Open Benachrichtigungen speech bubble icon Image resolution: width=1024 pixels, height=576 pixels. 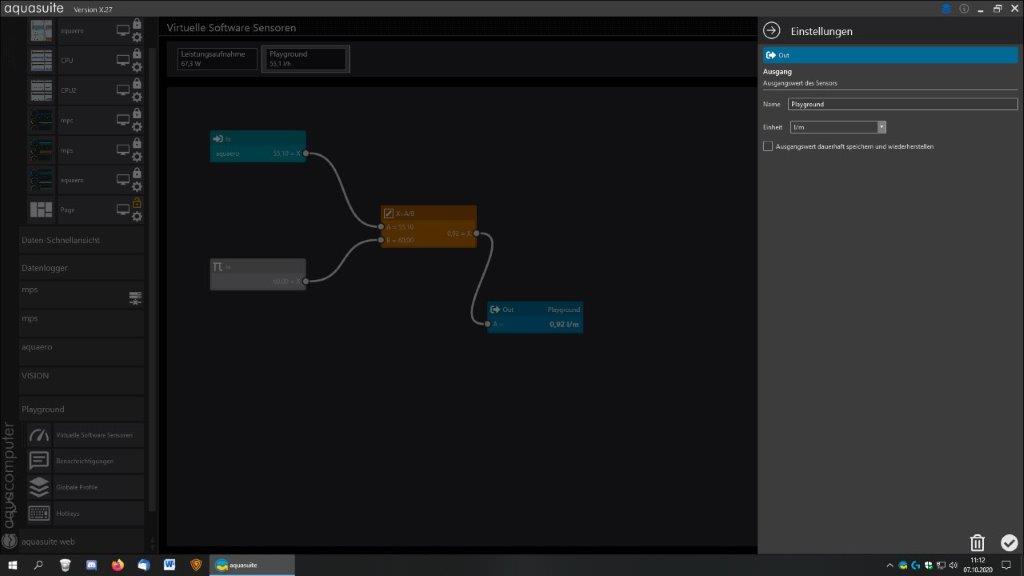pyautogui.click(x=39, y=461)
